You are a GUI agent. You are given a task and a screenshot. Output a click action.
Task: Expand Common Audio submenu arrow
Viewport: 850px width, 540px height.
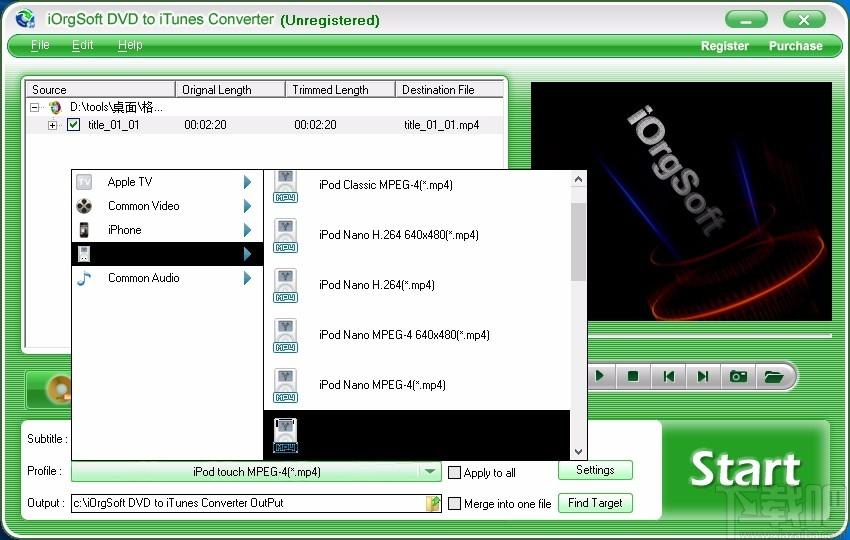[x=247, y=278]
